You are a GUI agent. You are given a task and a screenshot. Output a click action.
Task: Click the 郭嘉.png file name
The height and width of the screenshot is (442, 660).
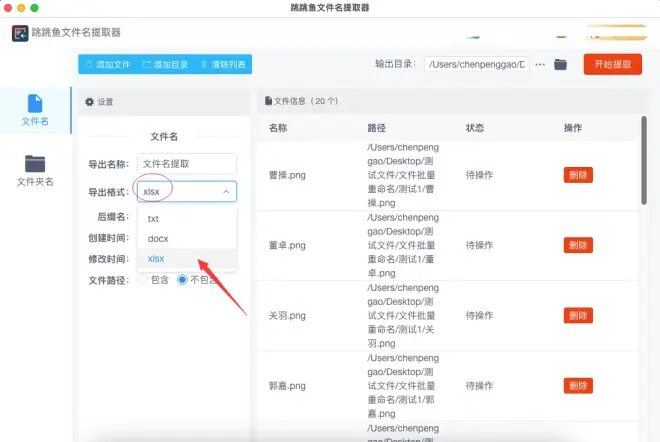click(x=287, y=386)
